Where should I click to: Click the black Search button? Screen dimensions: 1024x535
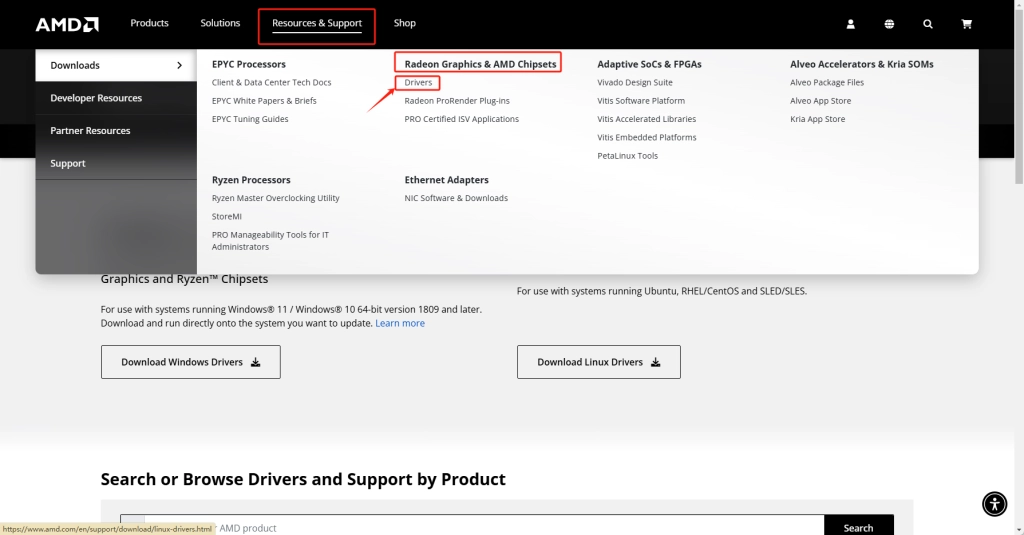tap(858, 527)
